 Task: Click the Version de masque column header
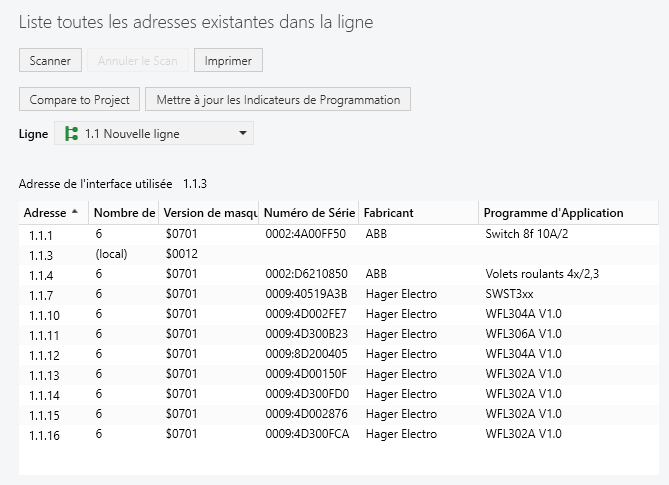coord(208,213)
